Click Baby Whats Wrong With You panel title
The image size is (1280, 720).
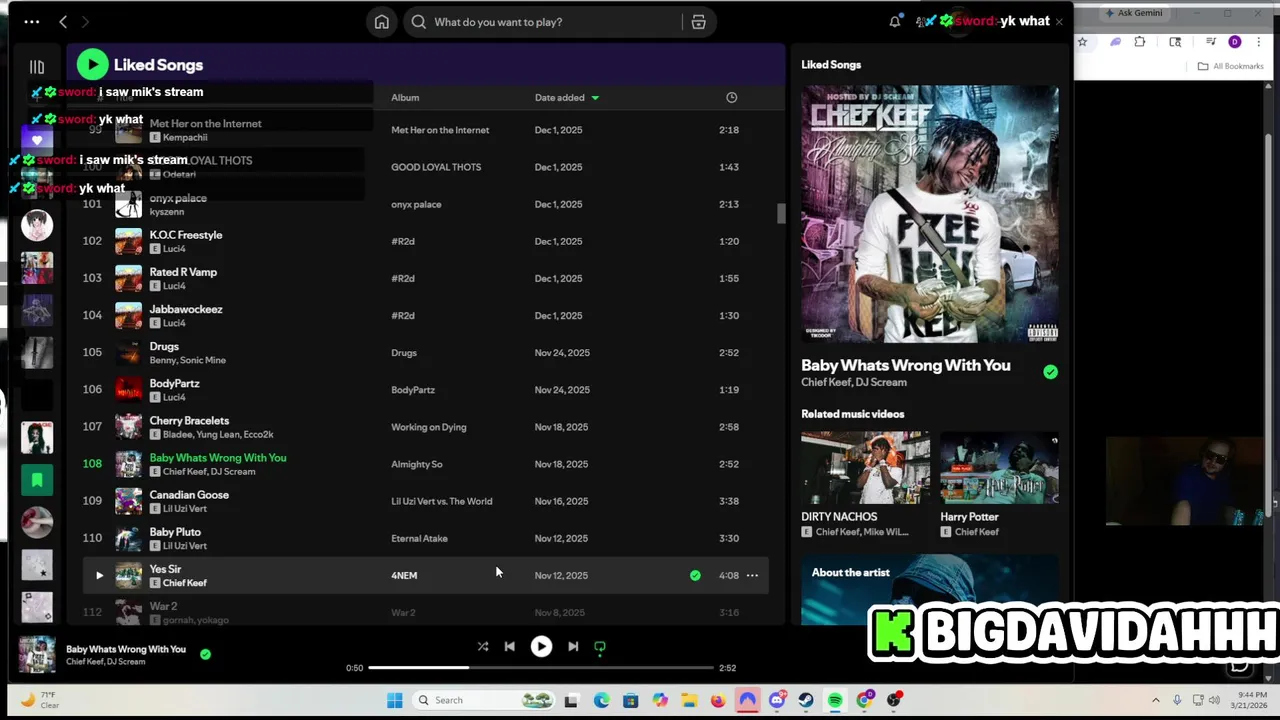pos(906,366)
